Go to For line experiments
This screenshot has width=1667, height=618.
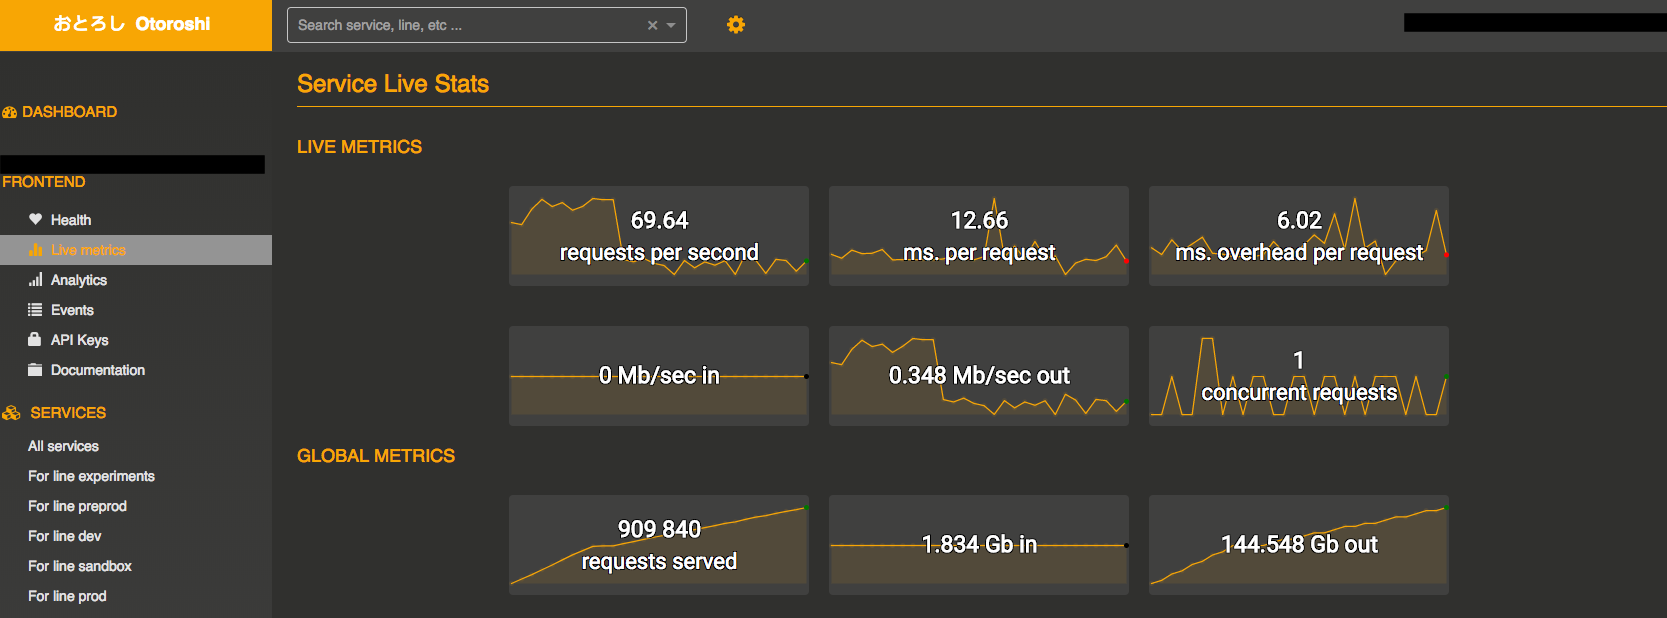point(91,476)
